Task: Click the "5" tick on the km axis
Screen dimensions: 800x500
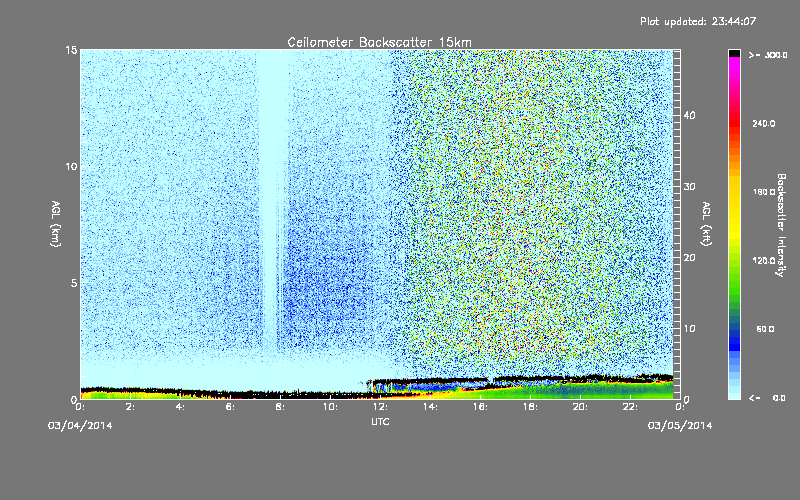Action: pos(74,283)
